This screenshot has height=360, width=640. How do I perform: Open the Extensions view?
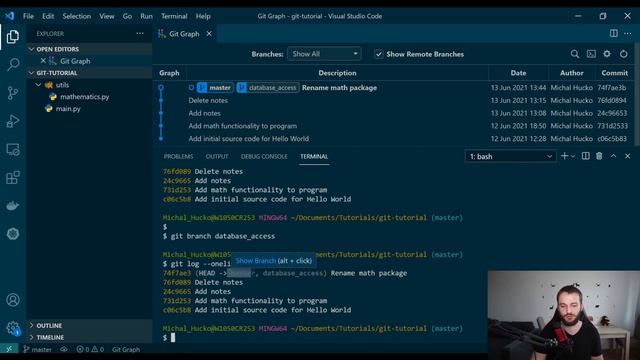13,178
